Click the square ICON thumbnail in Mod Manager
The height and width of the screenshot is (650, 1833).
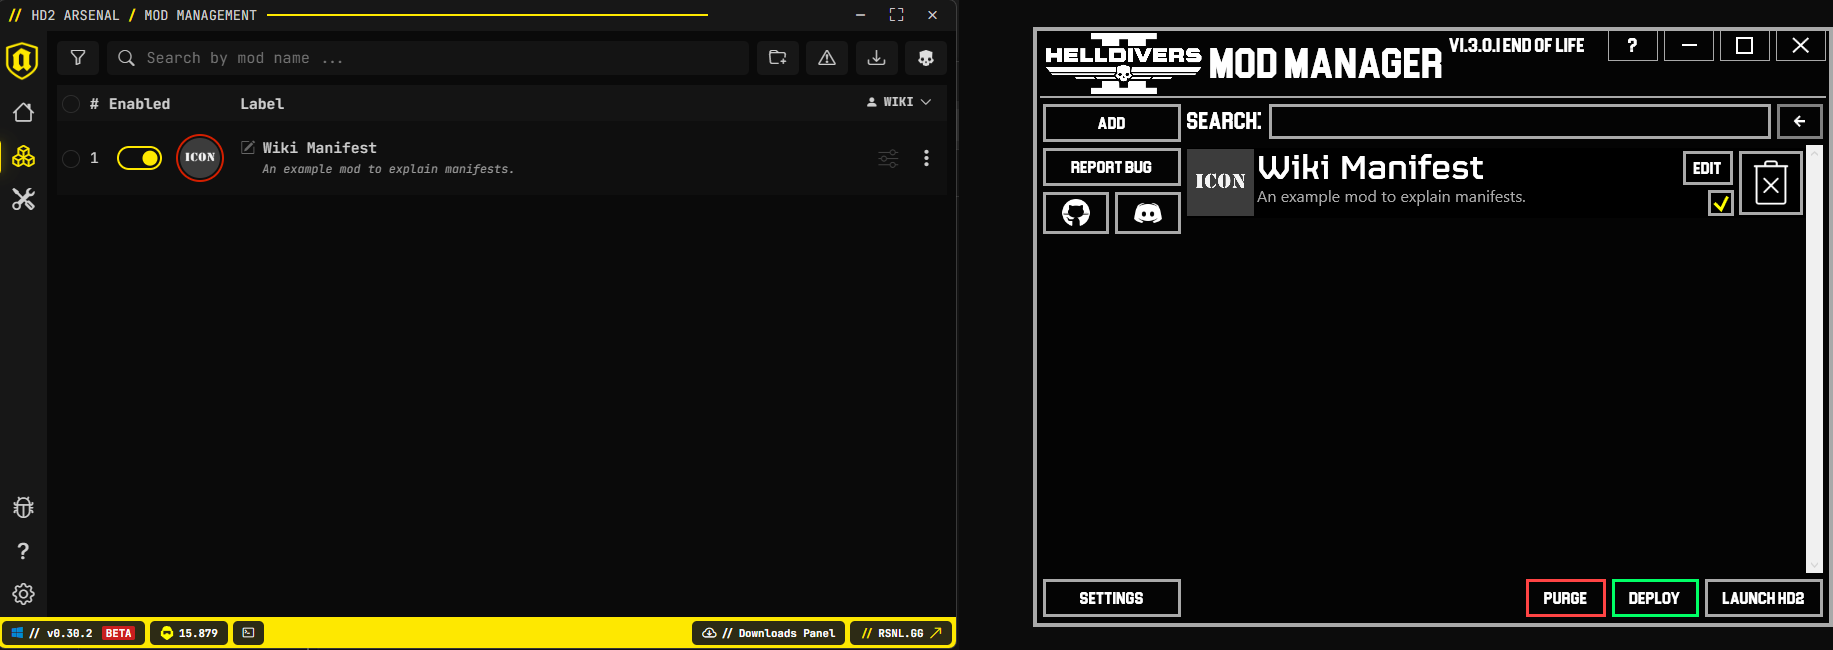[1220, 182]
